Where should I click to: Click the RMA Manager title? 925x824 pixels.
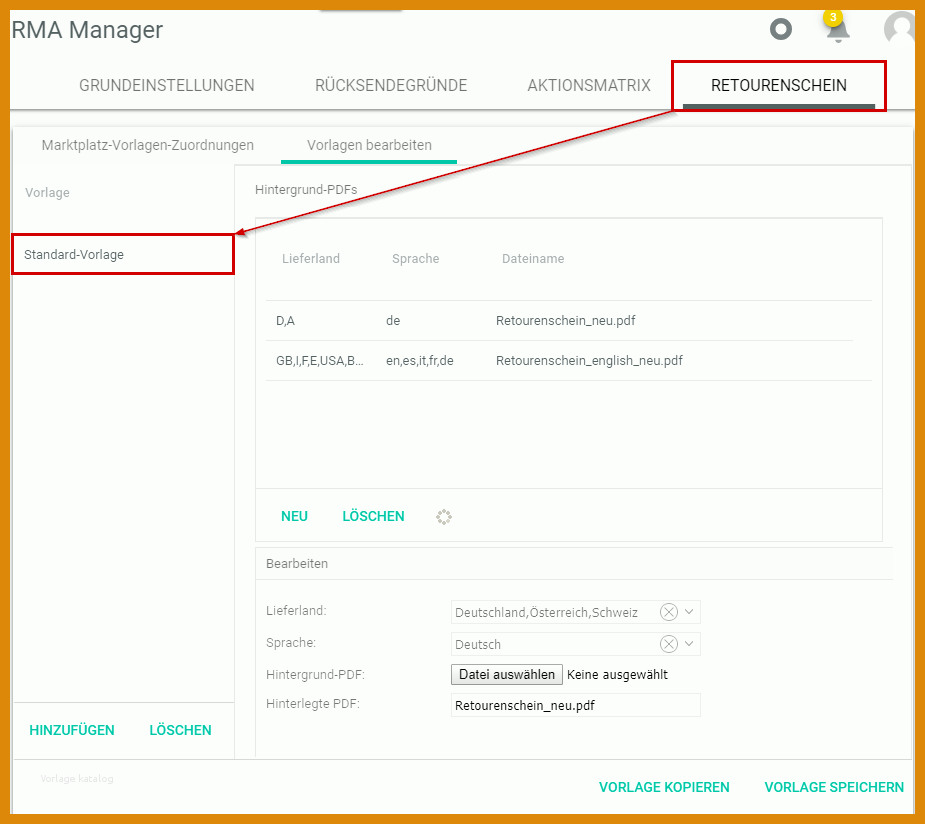(x=87, y=29)
